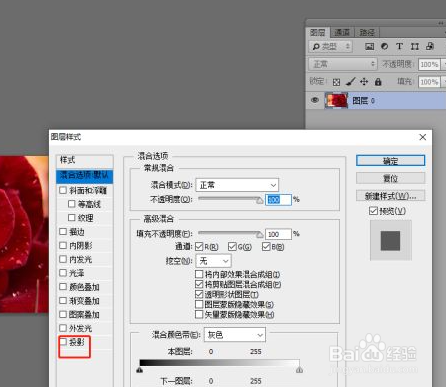
Task: Enable 纹理 checkbox
Action: point(71,218)
